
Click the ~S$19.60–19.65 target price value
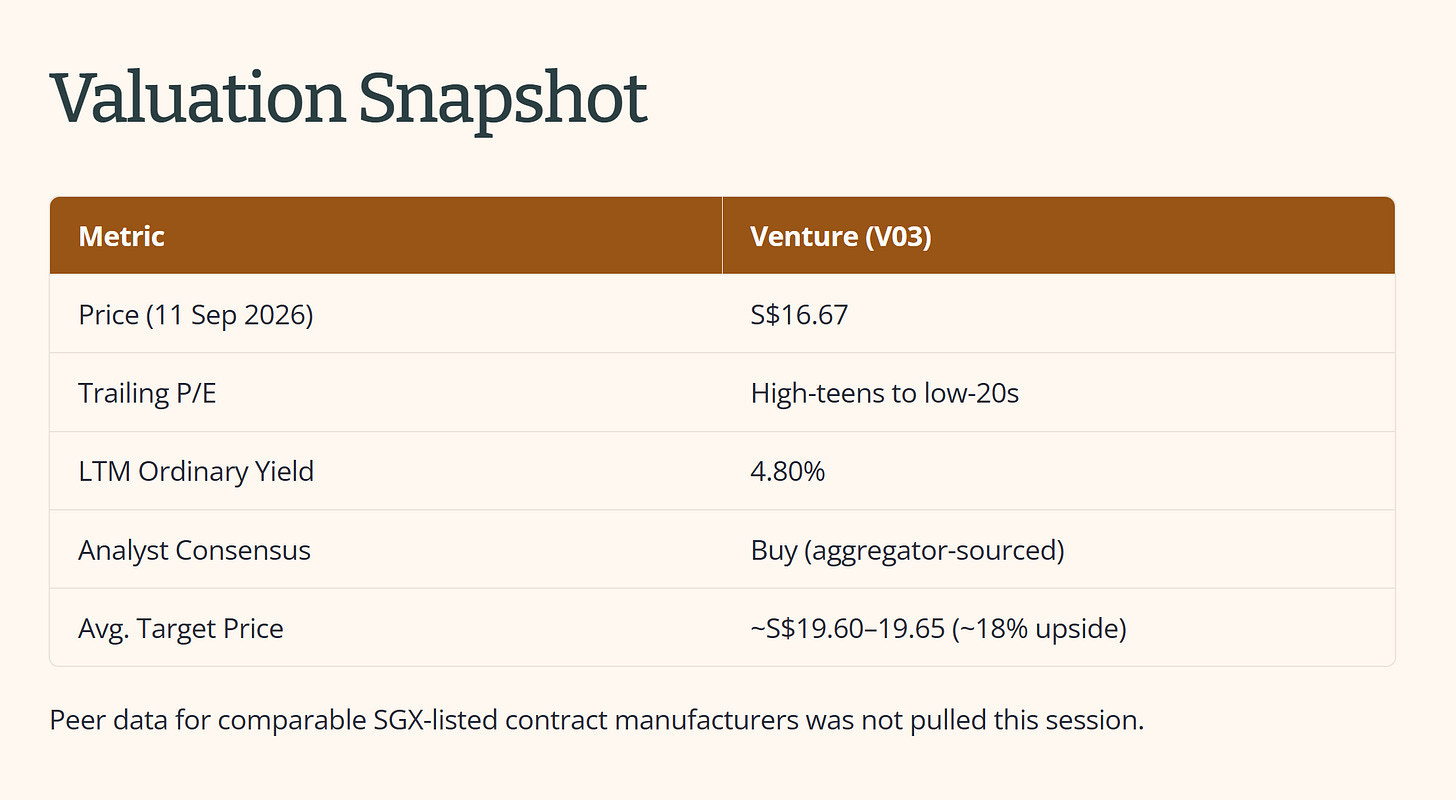click(x=875, y=629)
